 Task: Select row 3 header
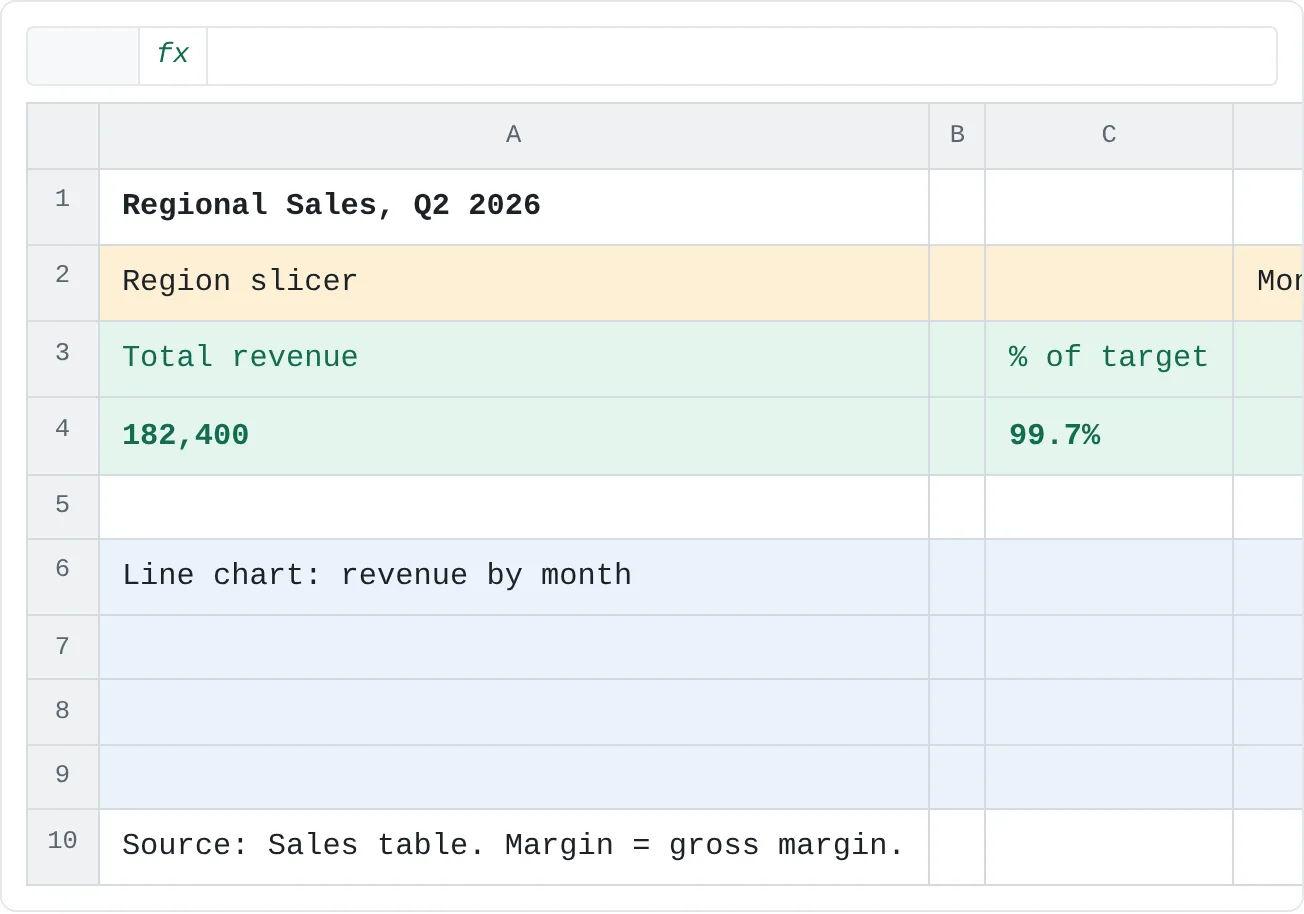coord(63,359)
